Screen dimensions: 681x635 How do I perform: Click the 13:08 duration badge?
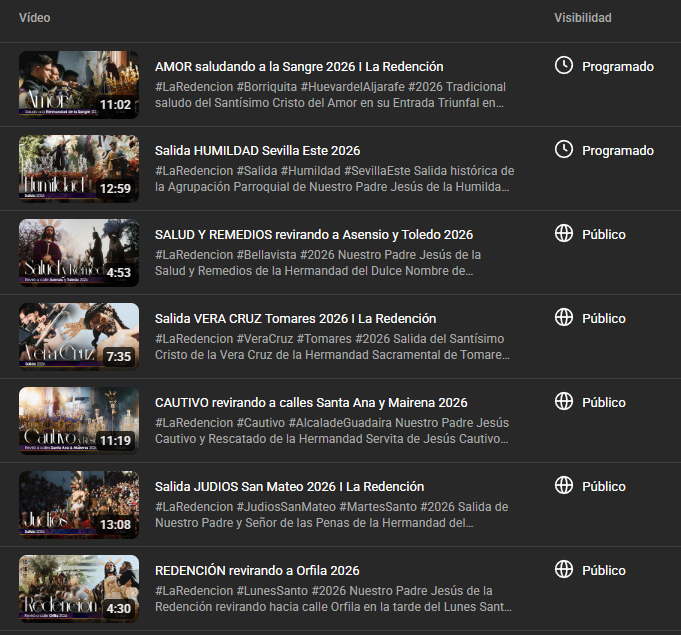pyautogui.click(x=116, y=525)
